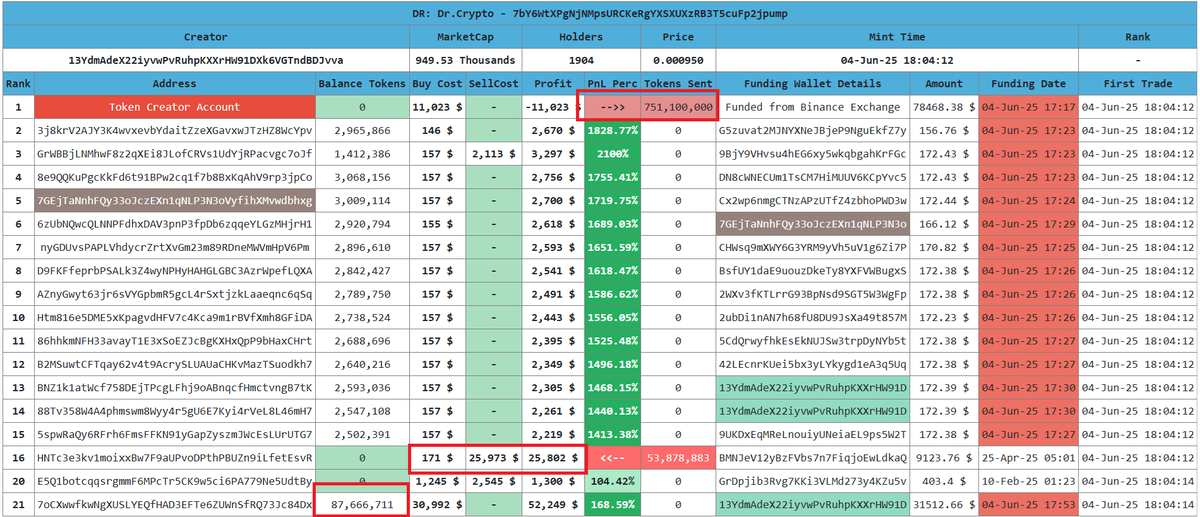
Task: Select the address starting with E5Q1botcqqsrgmmF6M
Action: (174, 482)
